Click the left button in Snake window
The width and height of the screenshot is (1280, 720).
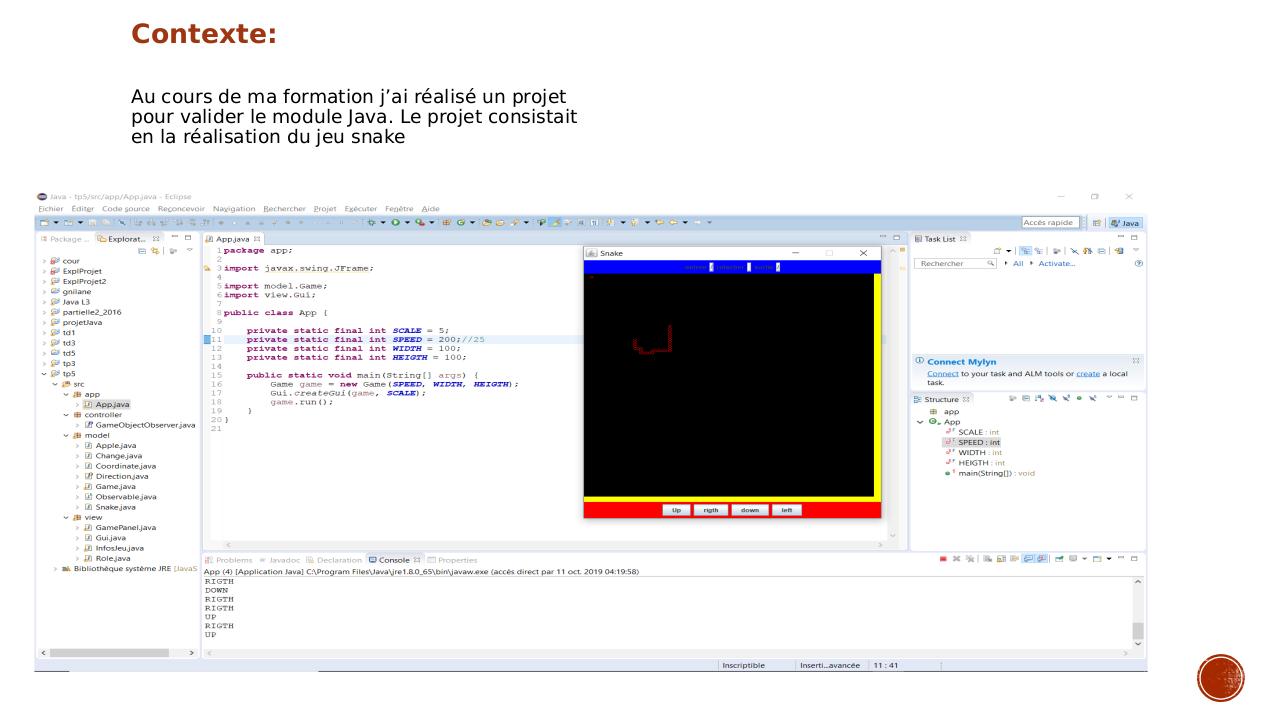[787, 510]
